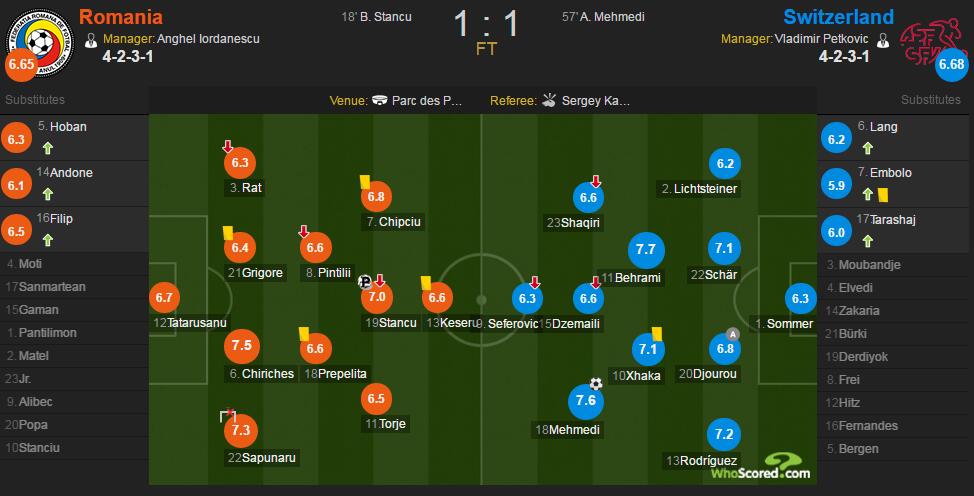Open the Romania team name link
This screenshot has width=974, height=496.
[x=121, y=17]
